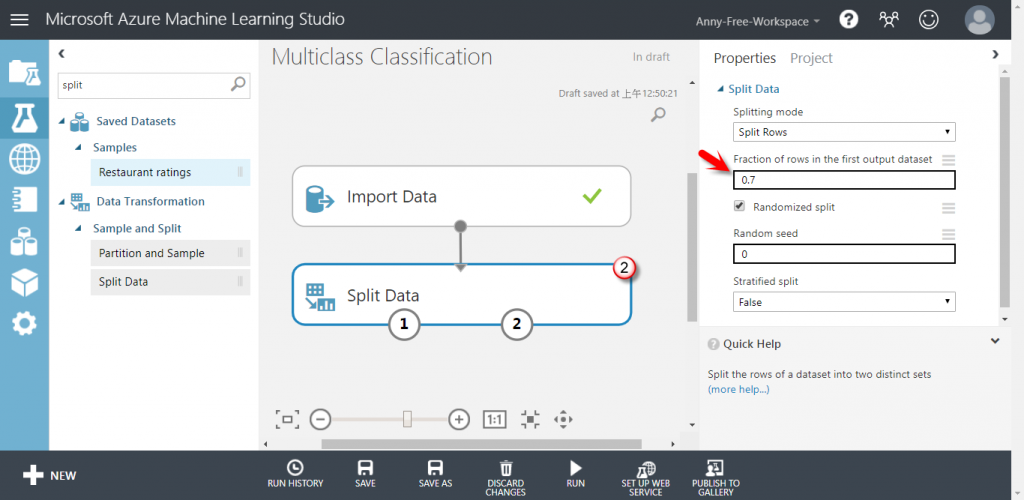
Task: Click the module search magnifier icon
Action: [239, 84]
